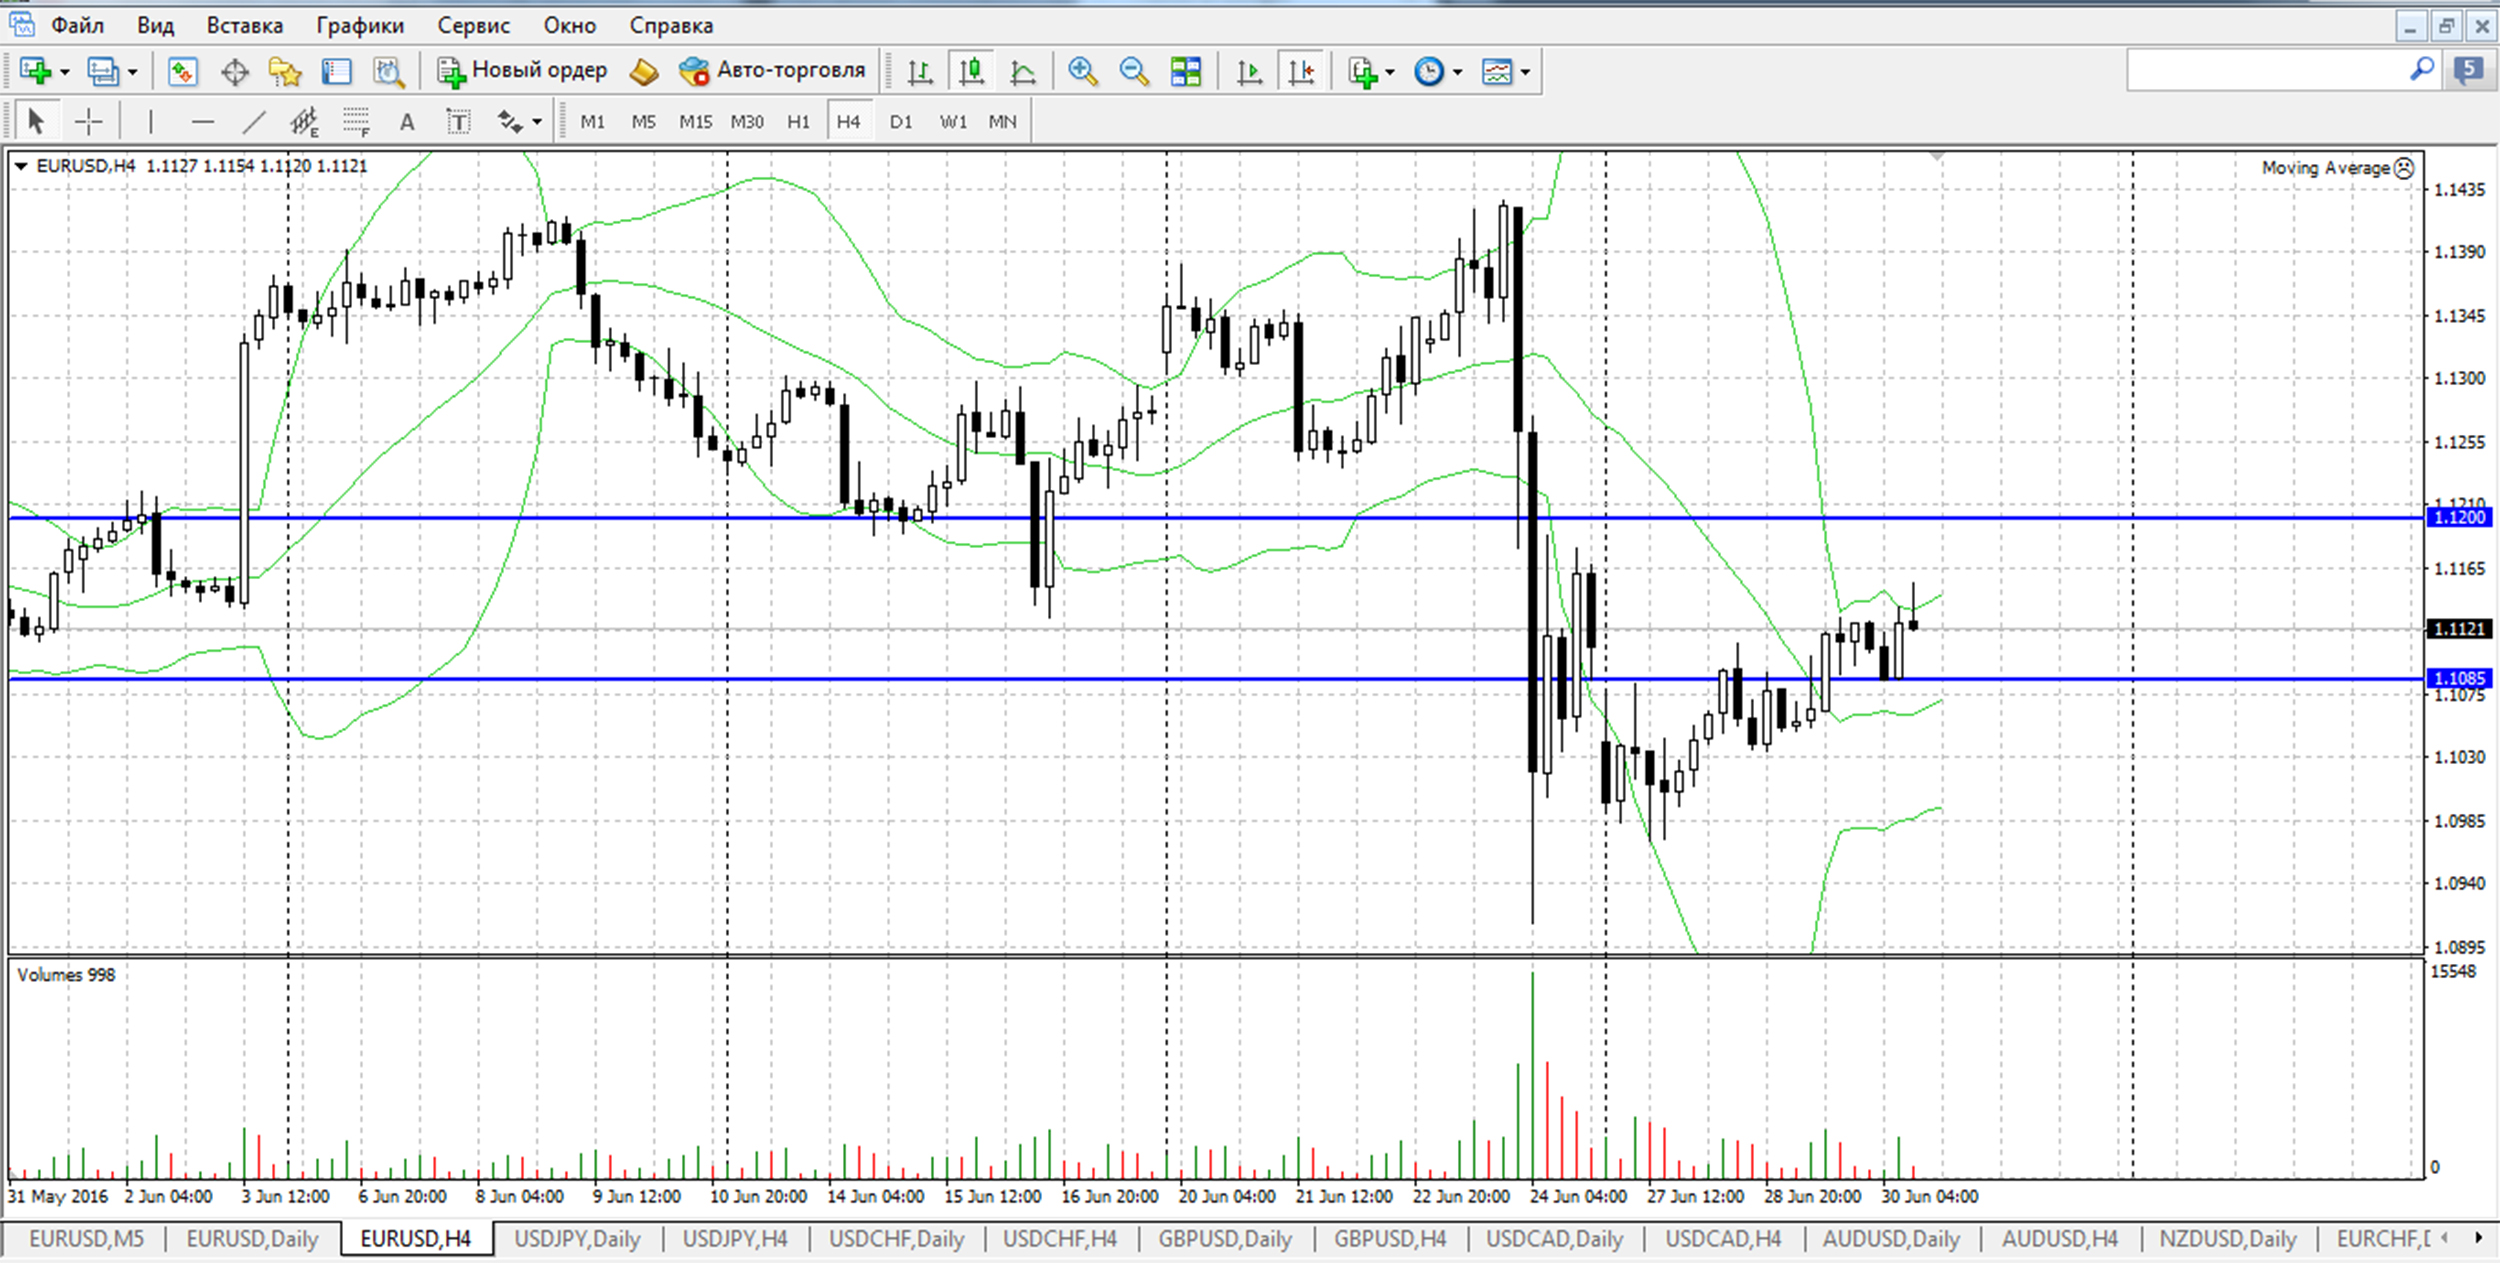
Task: Toggle chart shift icon
Action: tap(1301, 72)
